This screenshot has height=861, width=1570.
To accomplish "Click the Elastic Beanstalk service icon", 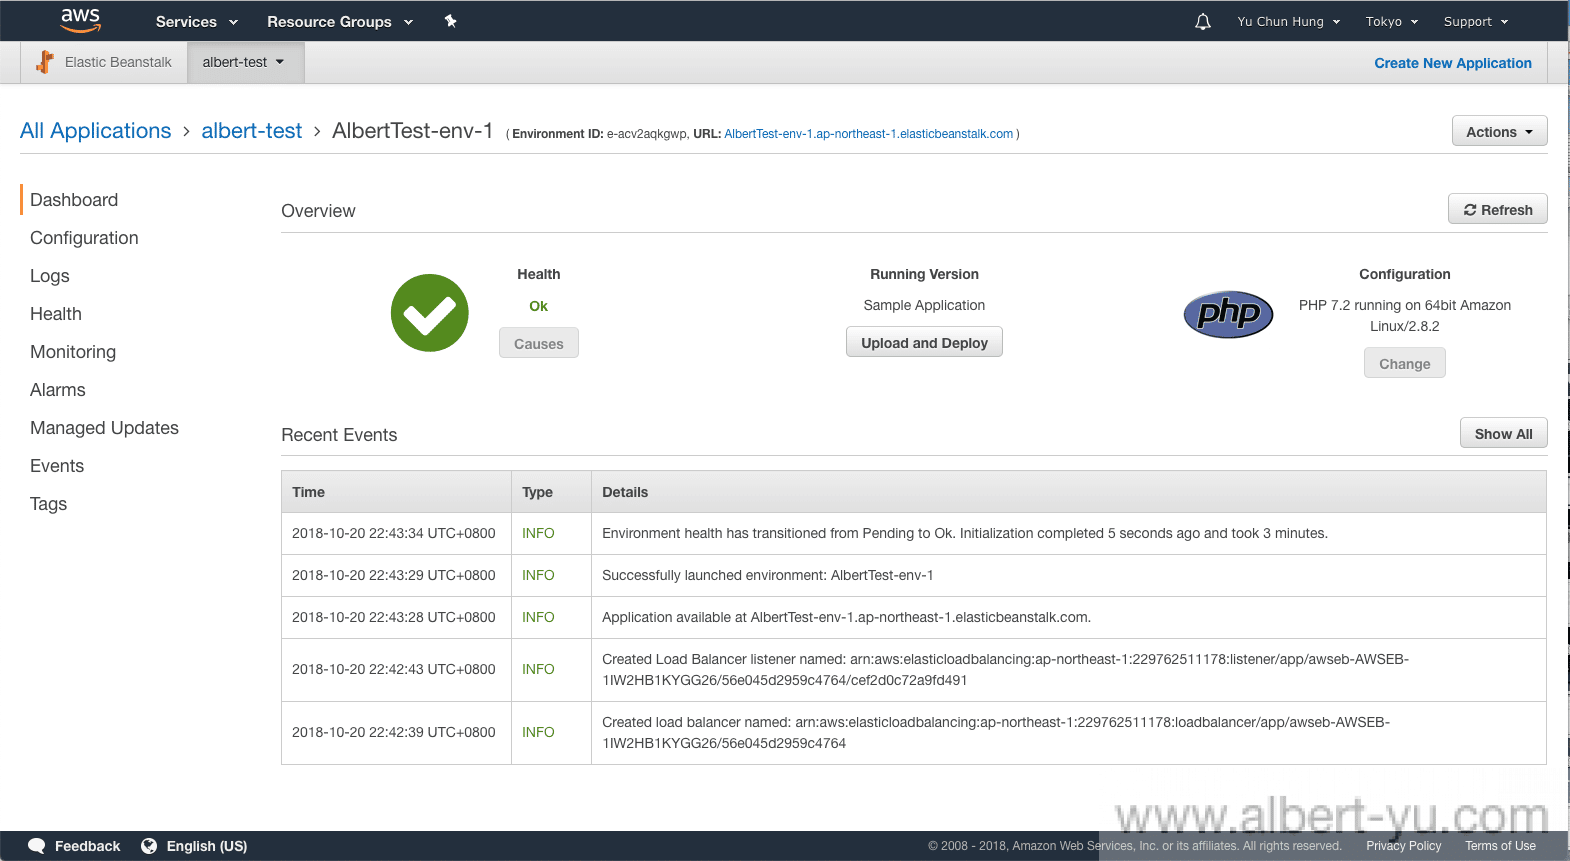I will (45, 62).
